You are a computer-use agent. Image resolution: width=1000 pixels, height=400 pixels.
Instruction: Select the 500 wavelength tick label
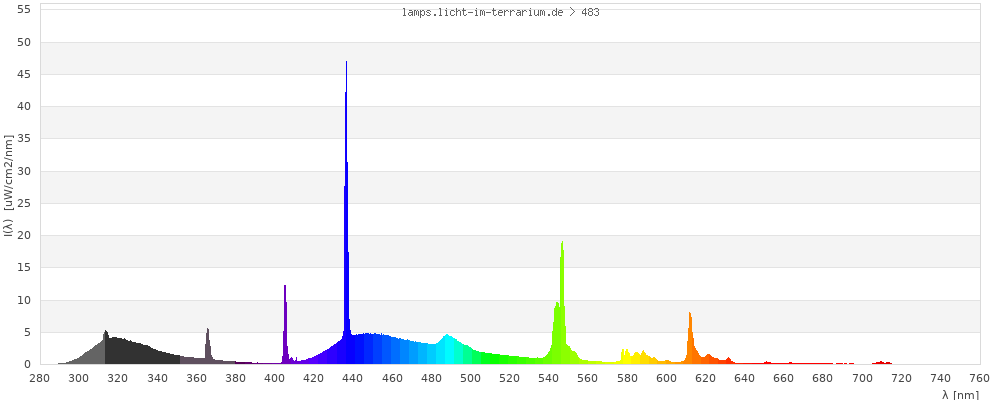tap(471, 378)
